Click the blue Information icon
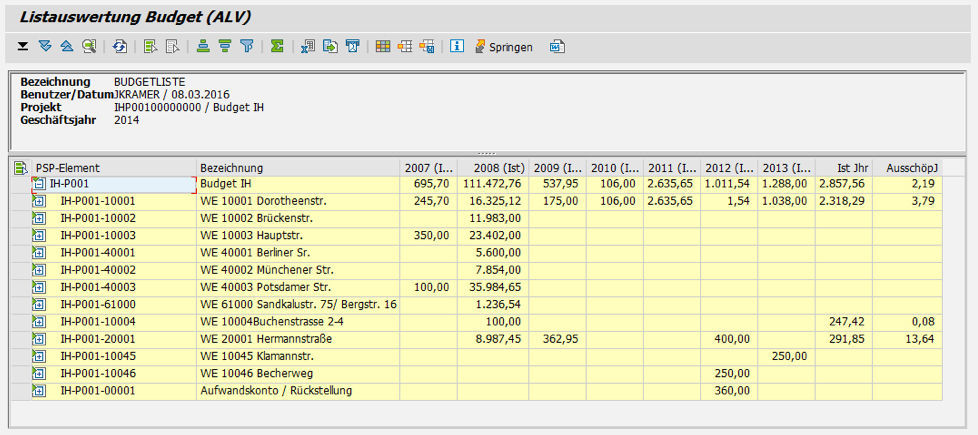The image size is (978, 435). tap(457, 46)
